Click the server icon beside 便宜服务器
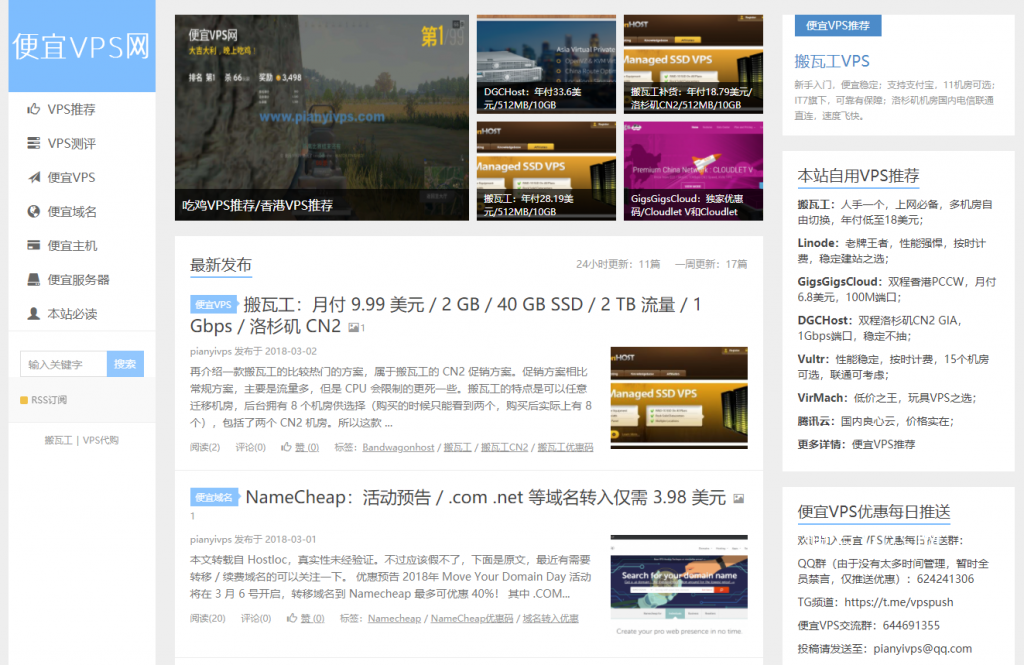1024x665 pixels. coord(33,280)
